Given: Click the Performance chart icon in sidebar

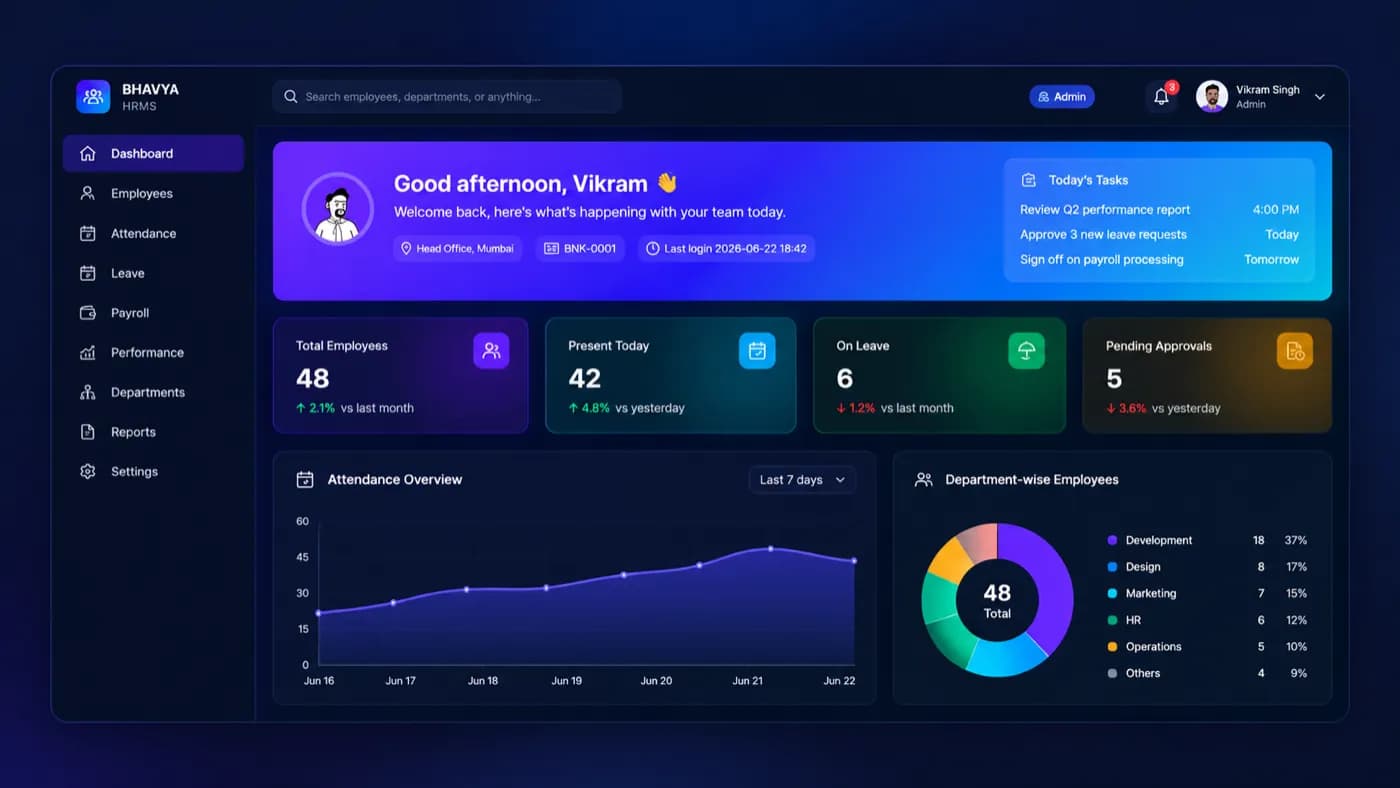Looking at the screenshot, I should click(88, 353).
